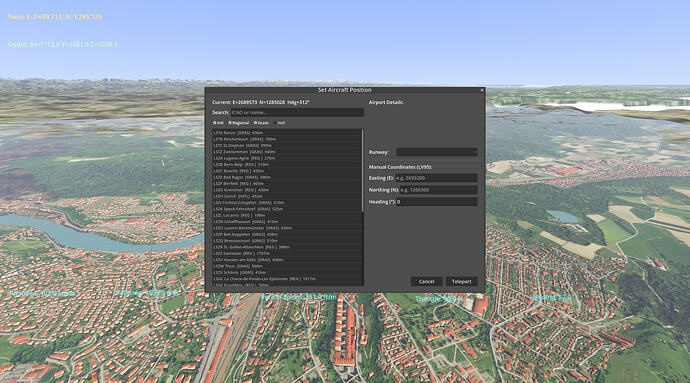Select LSTR Reichenbach airport row

click(287, 139)
